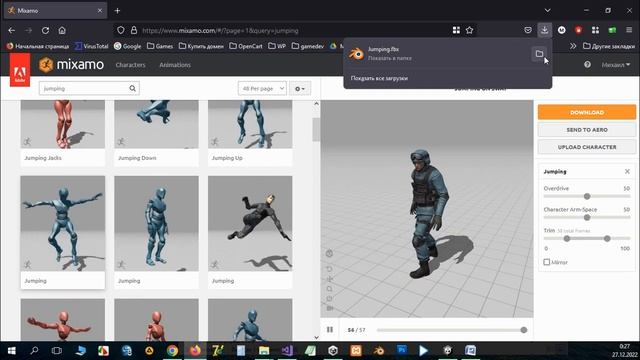Click the Pocket save icon in toolbar

(x=528, y=30)
